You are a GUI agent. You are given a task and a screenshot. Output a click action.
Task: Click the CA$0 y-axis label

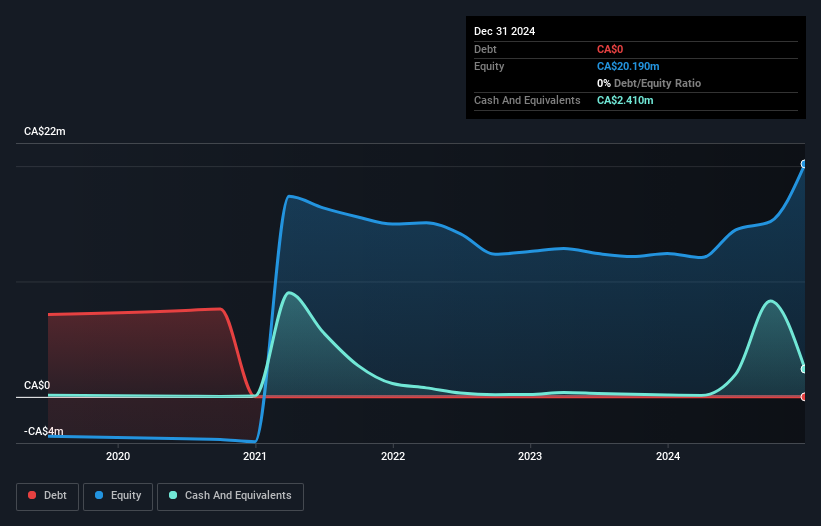coord(37,386)
